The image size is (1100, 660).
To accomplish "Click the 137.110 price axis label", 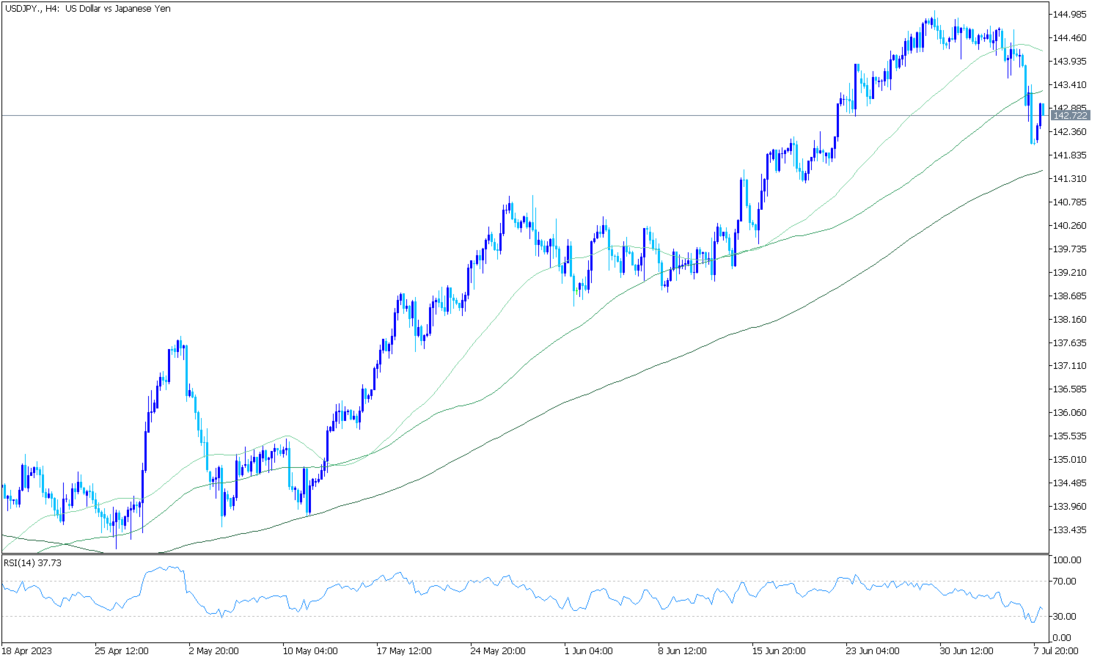I will pos(1071,366).
